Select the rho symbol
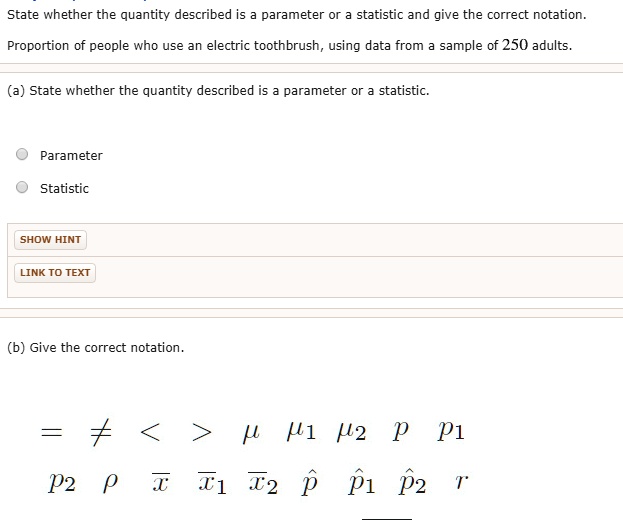Image resolution: width=623 pixels, height=520 pixels. click(x=108, y=485)
